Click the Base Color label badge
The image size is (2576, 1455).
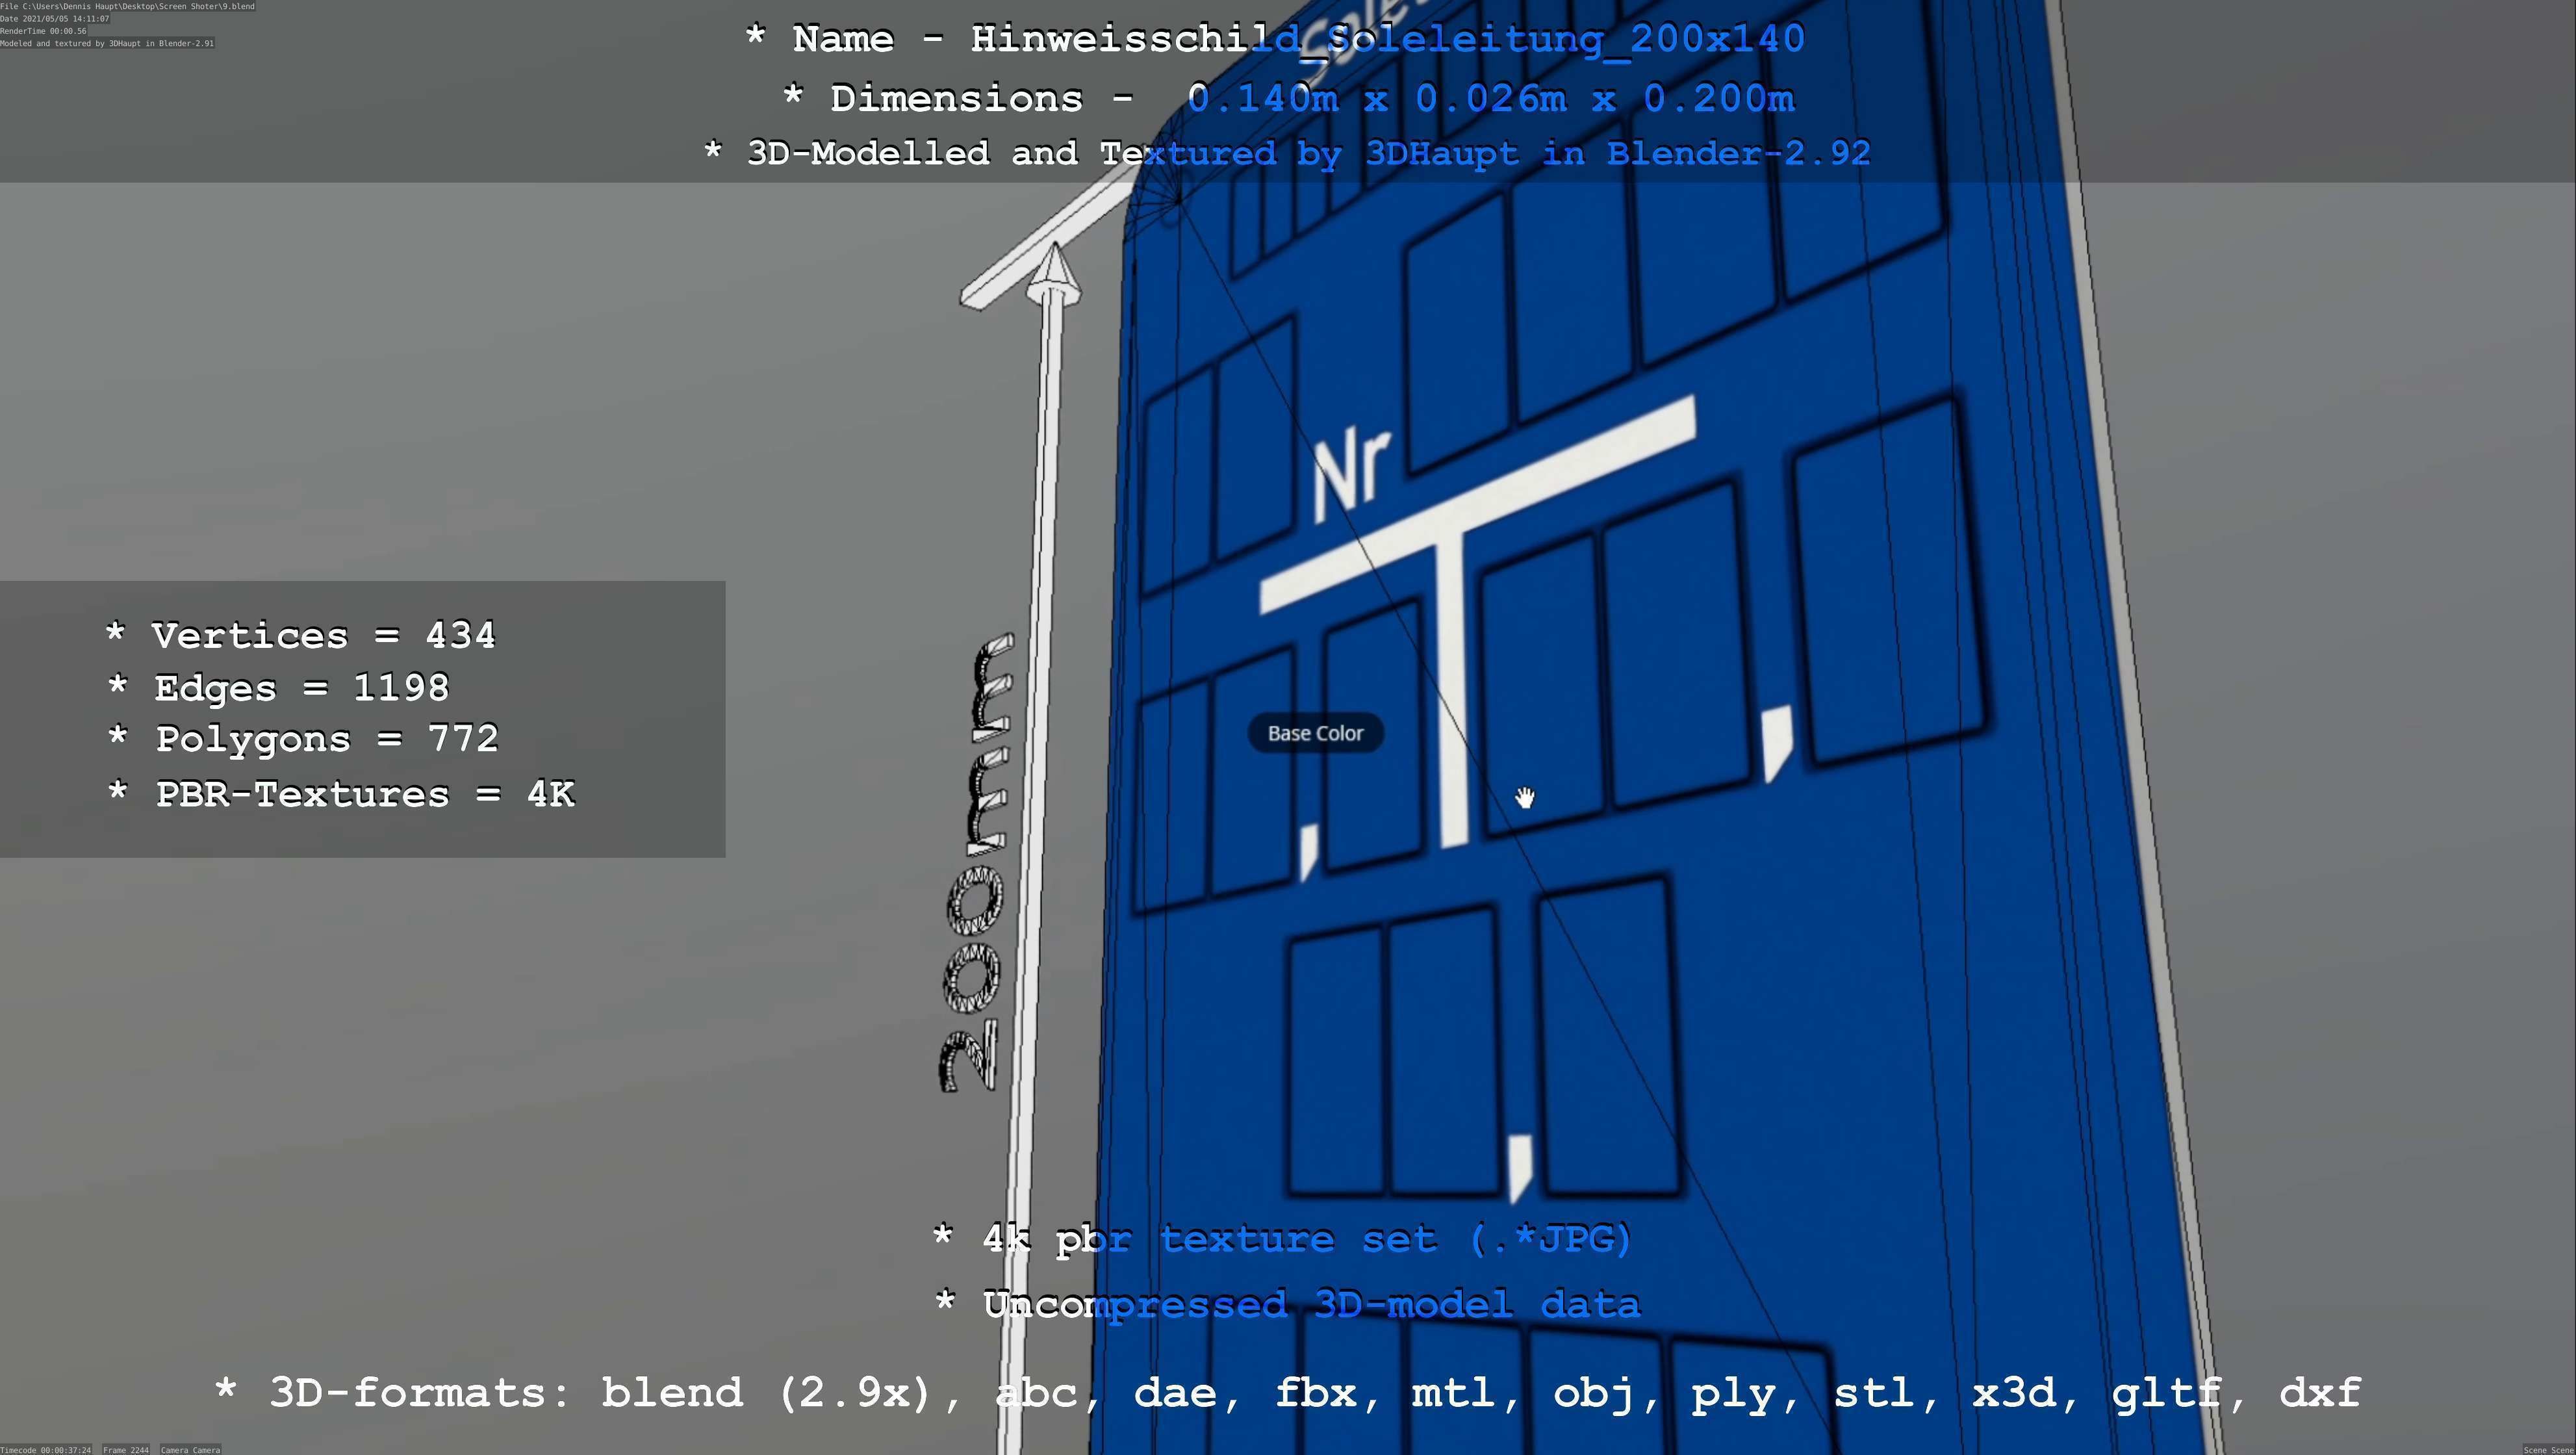[1315, 733]
